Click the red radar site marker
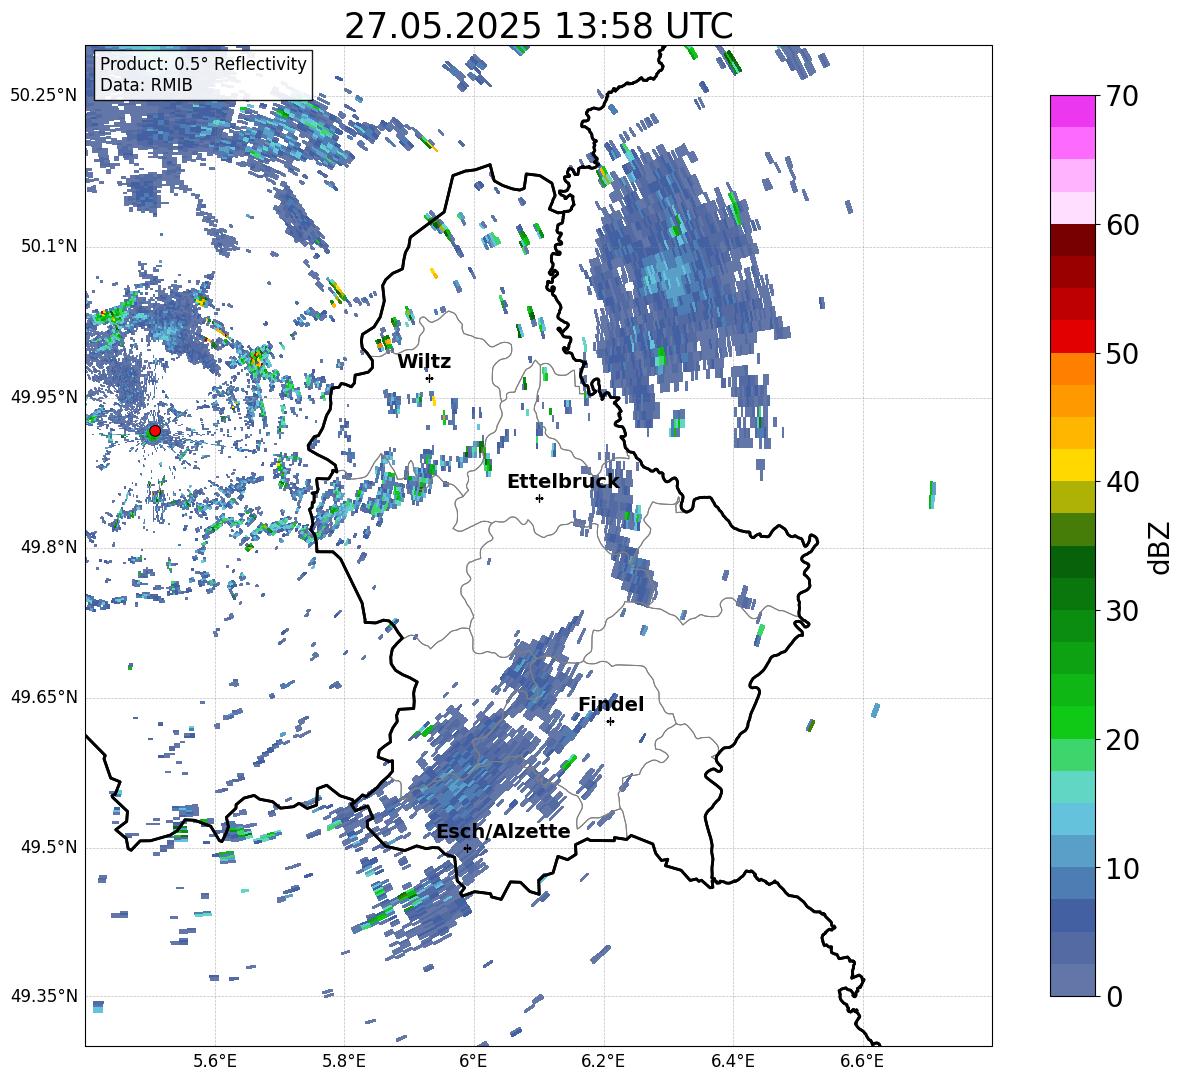The width and height of the screenshot is (1184, 1081). click(x=155, y=431)
